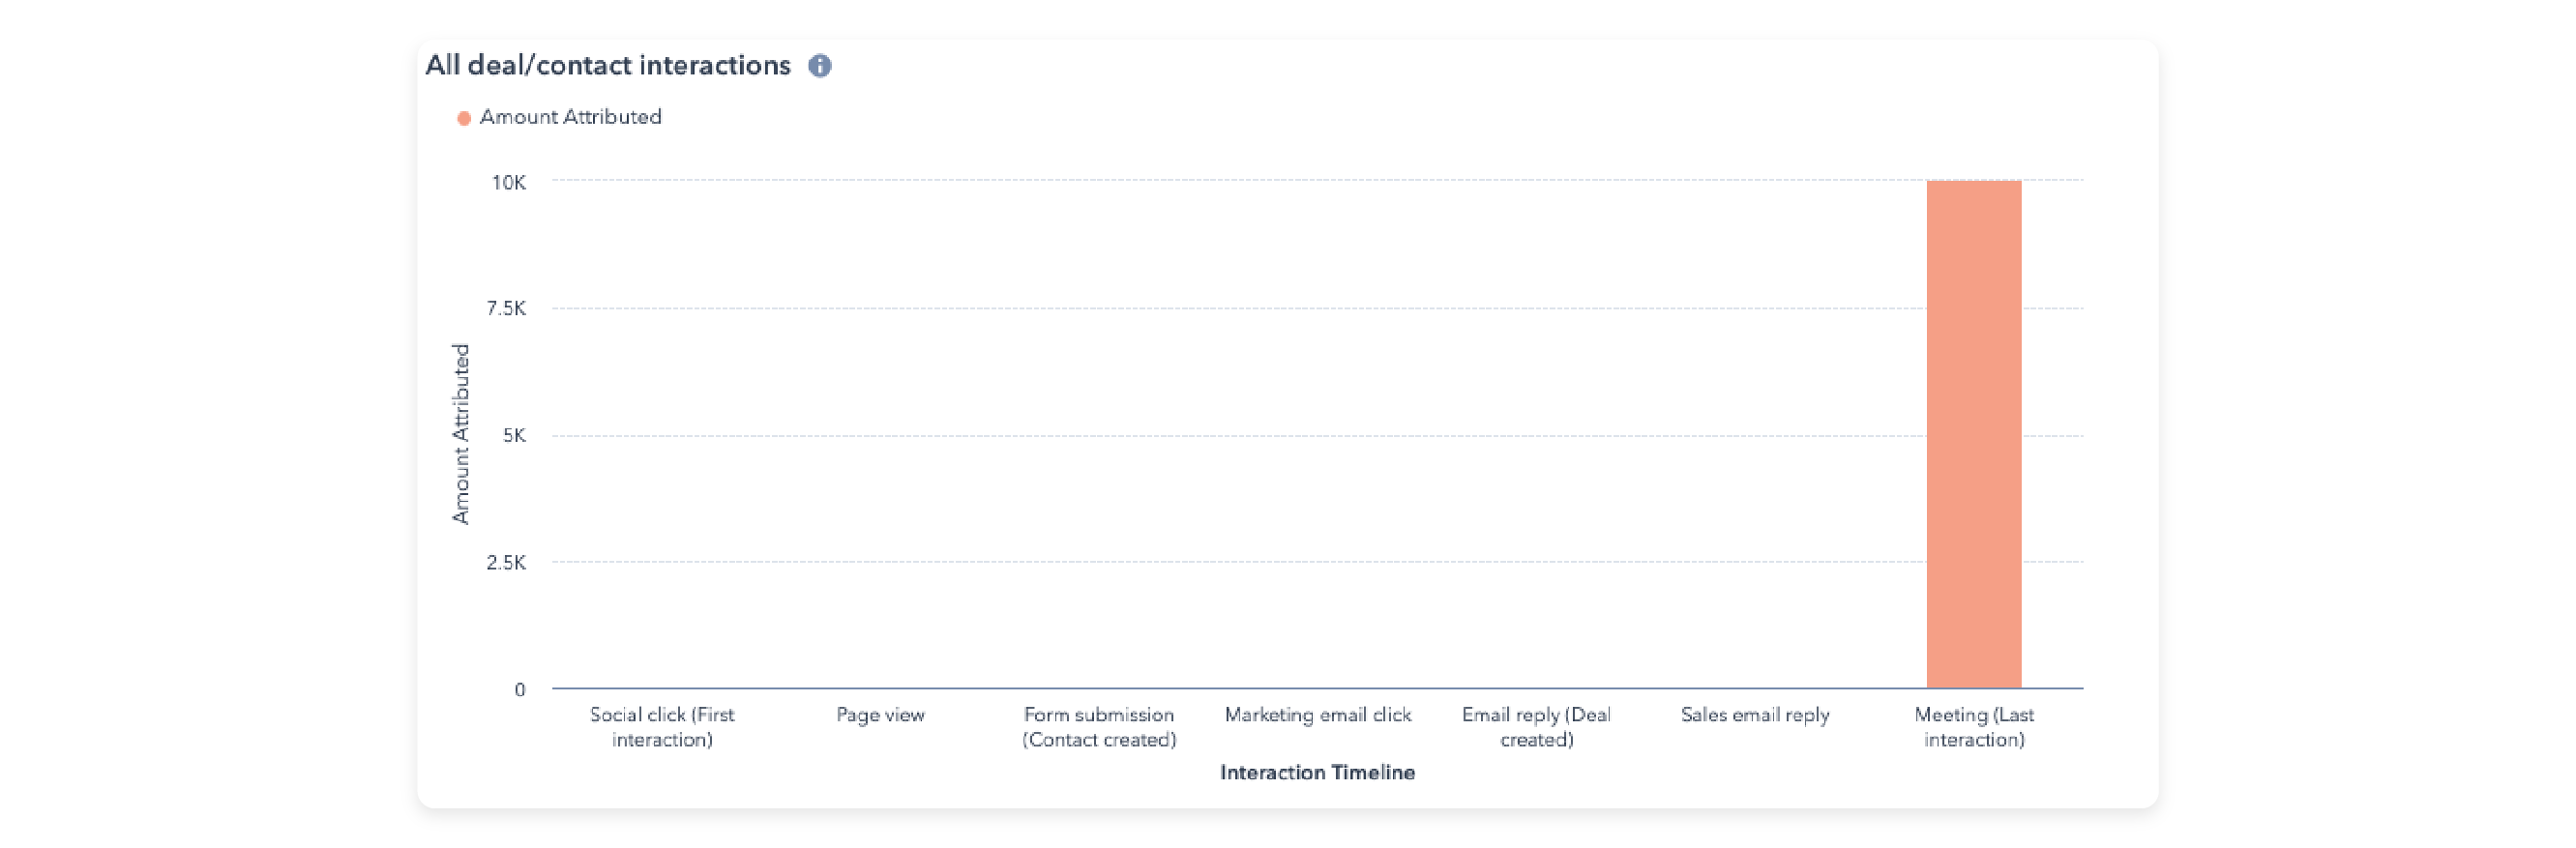Screen dimensions: 2576x848
Task: Click the 2.5K y-axis tick label
Action: (506, 562)
